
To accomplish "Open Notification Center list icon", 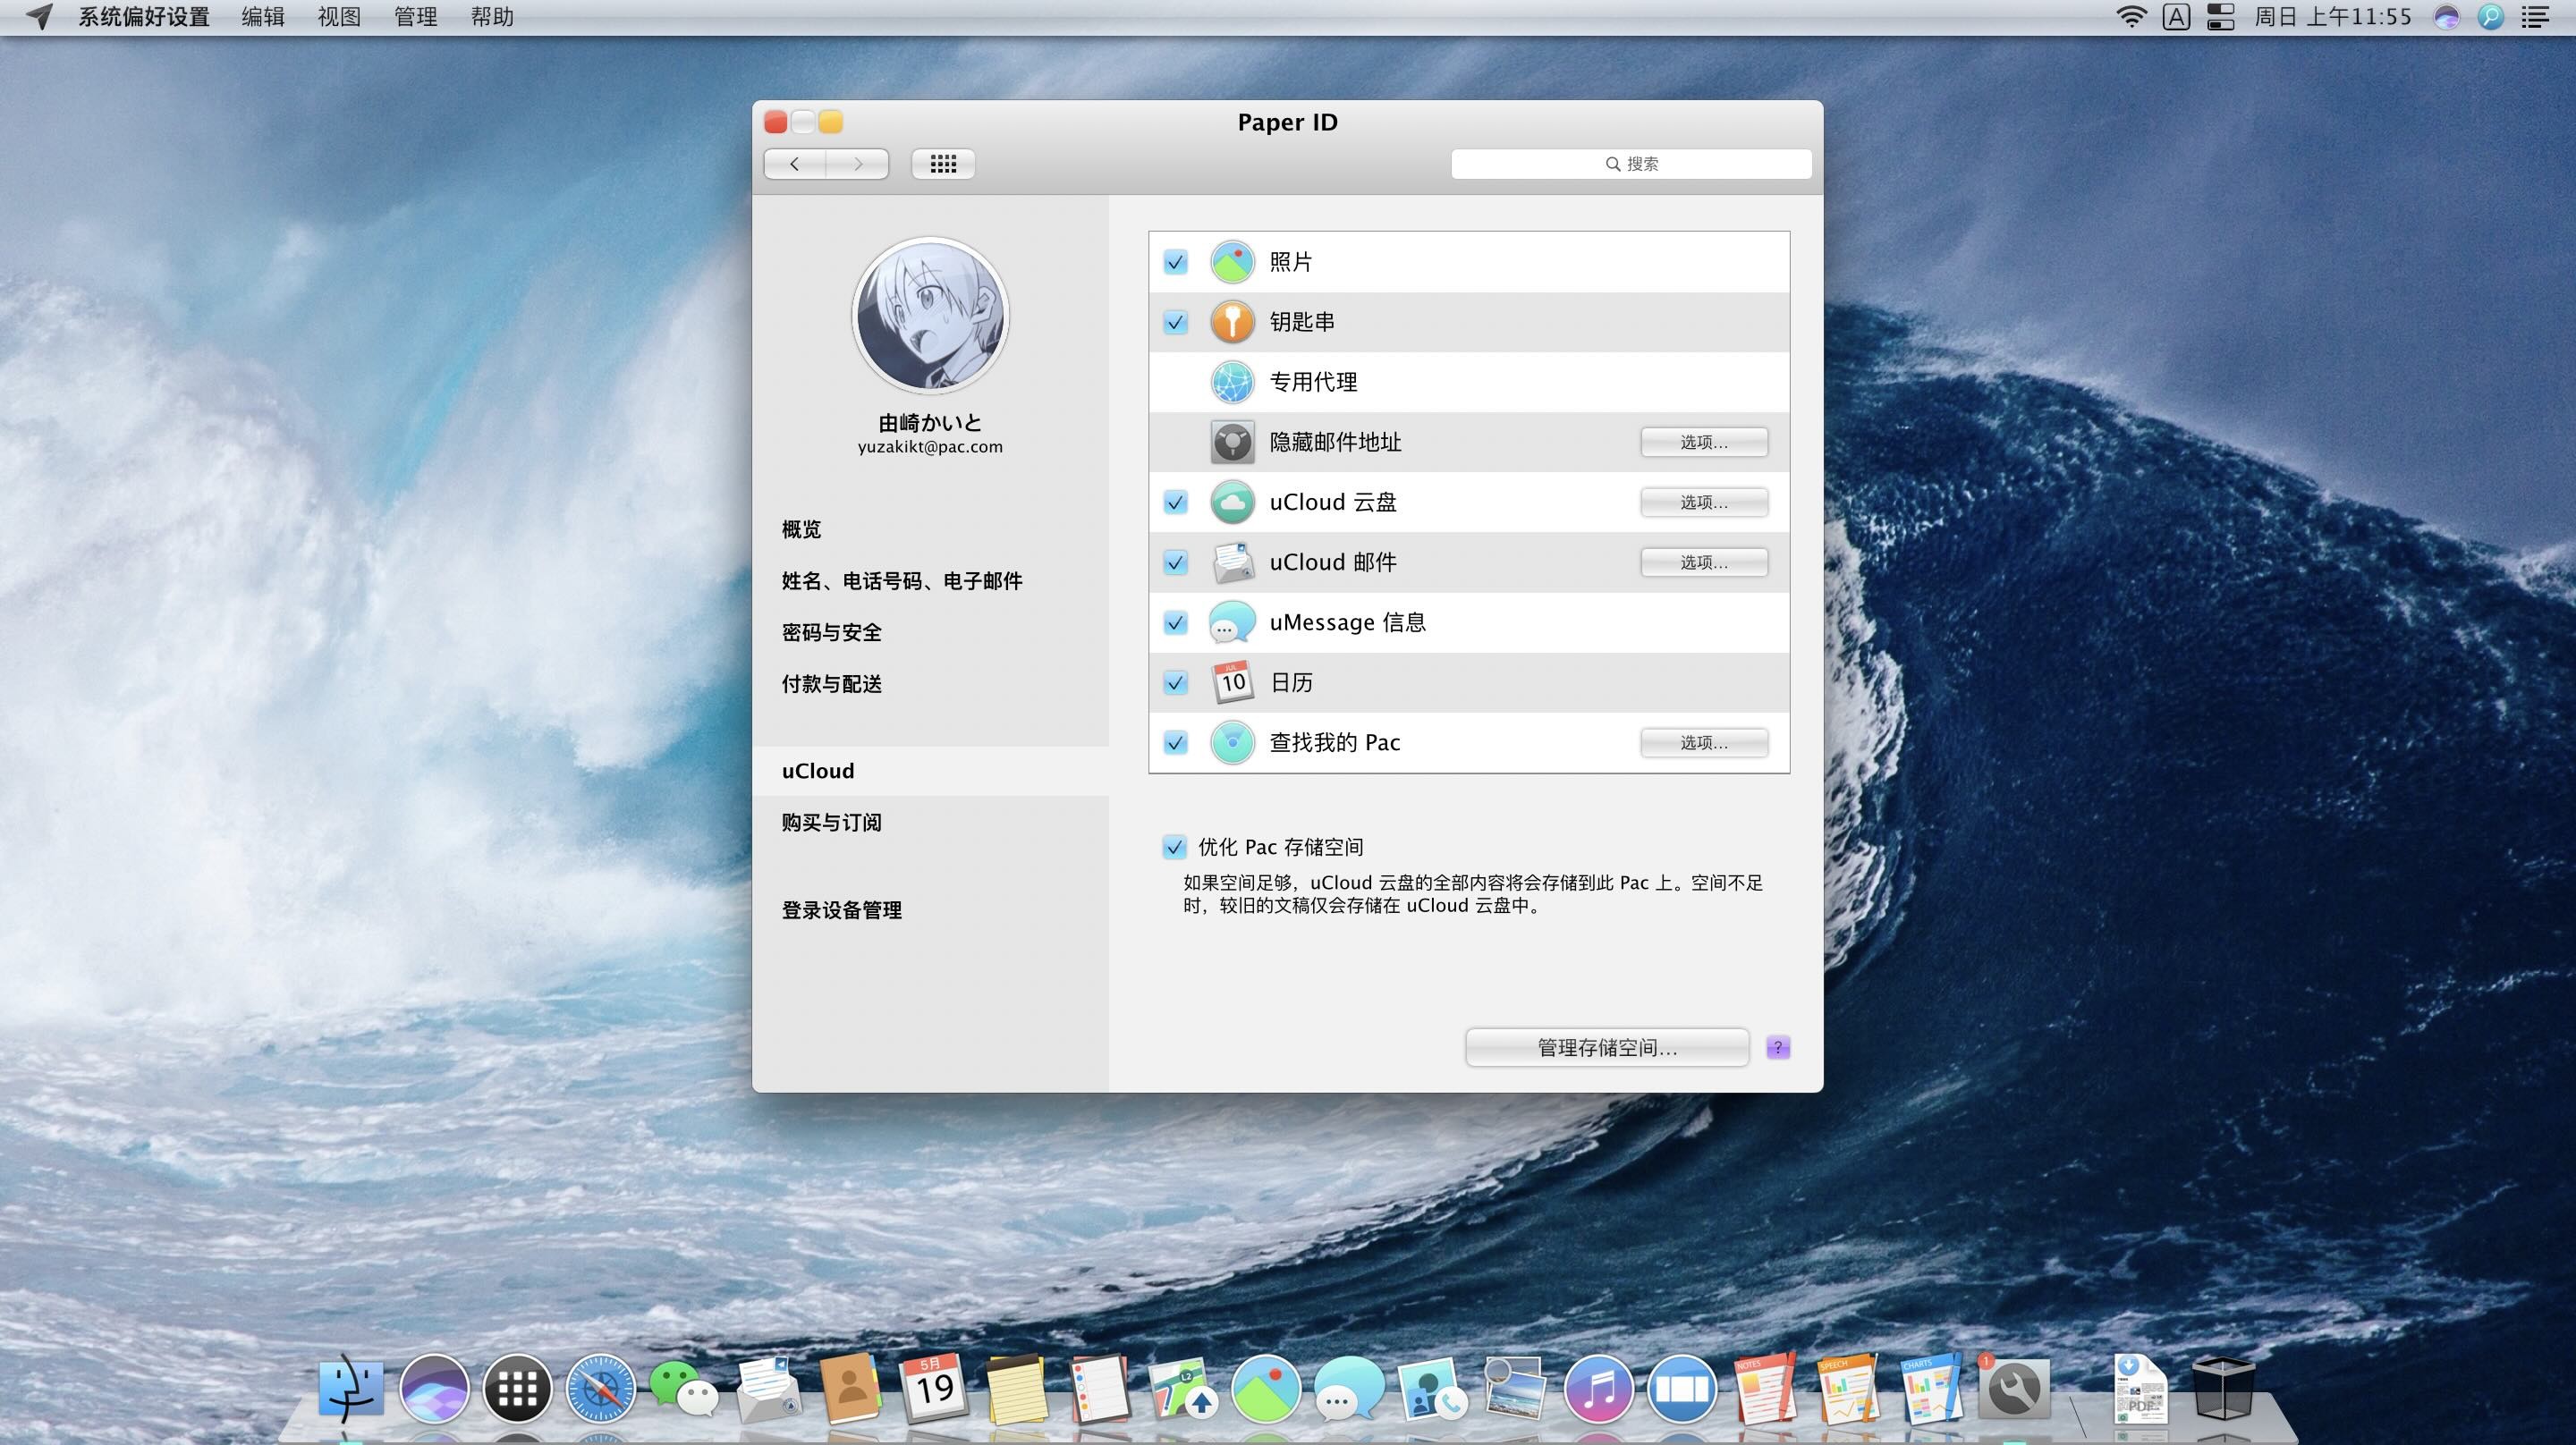I will pyautogui.click(x=2535, y=17).
